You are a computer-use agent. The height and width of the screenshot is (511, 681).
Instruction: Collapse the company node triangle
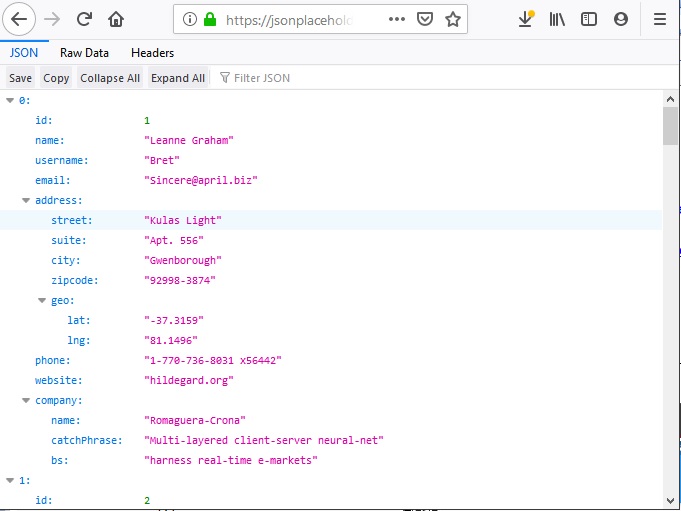tap(26, 400)
